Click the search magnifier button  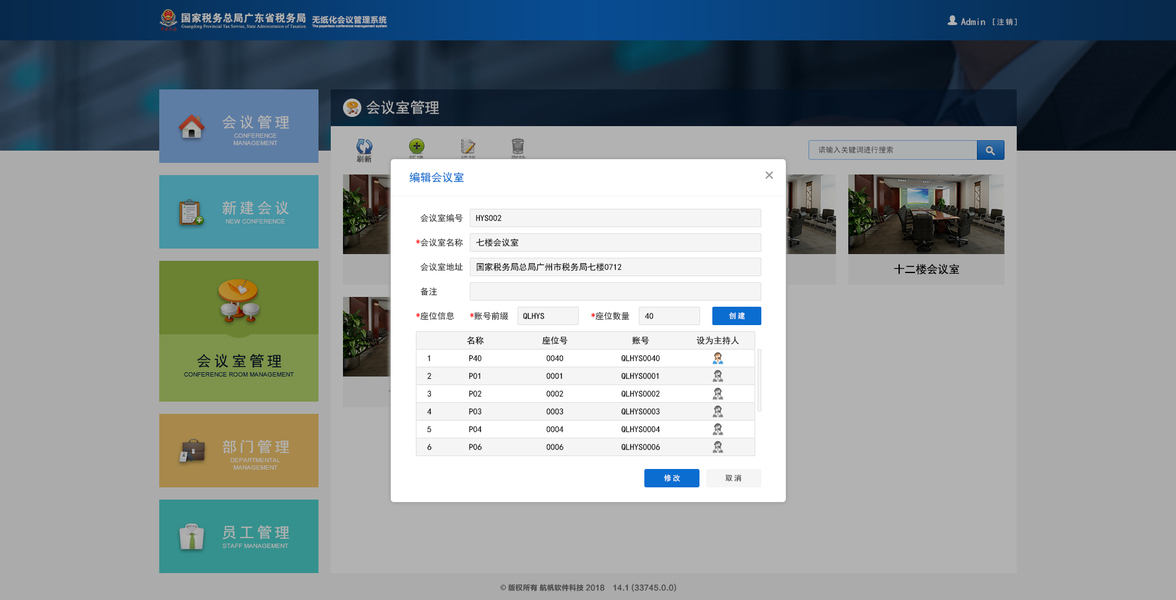click(x=990, y=150)
